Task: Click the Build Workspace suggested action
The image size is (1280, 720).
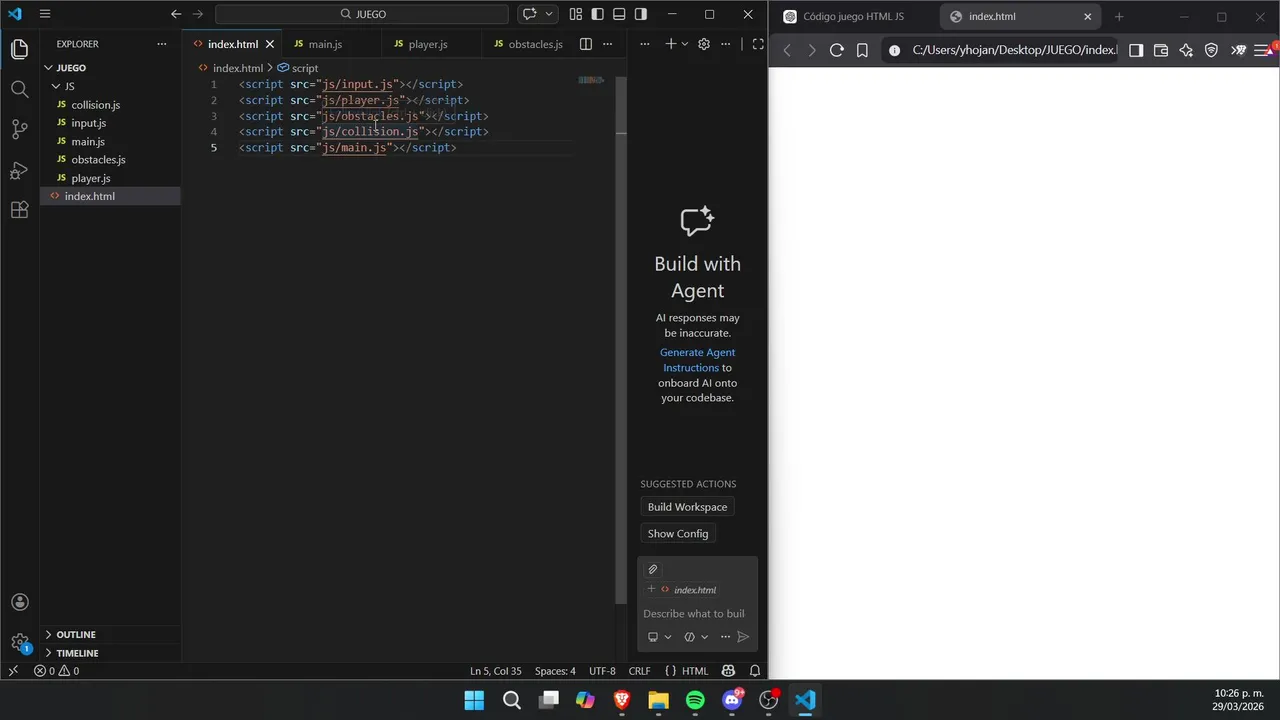Action: [x=687, y=507]
